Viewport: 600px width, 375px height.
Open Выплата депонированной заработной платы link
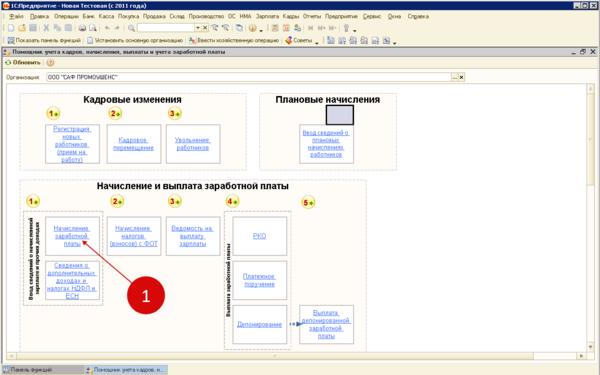(326, 324)
